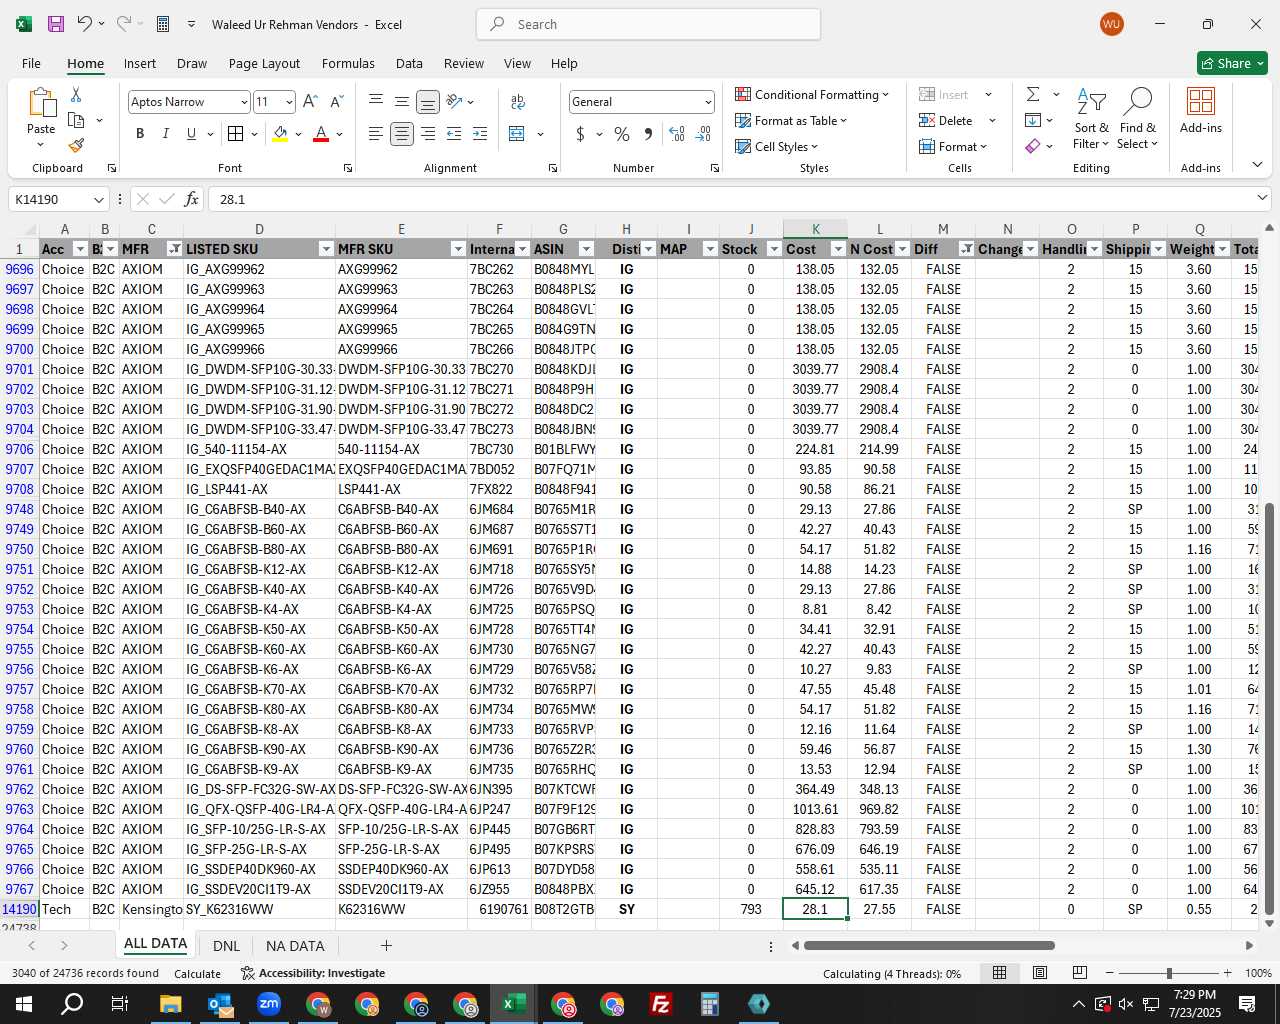Switch to the Insert ribbon tab
1280x1024 pixels.
click(140, 63)
